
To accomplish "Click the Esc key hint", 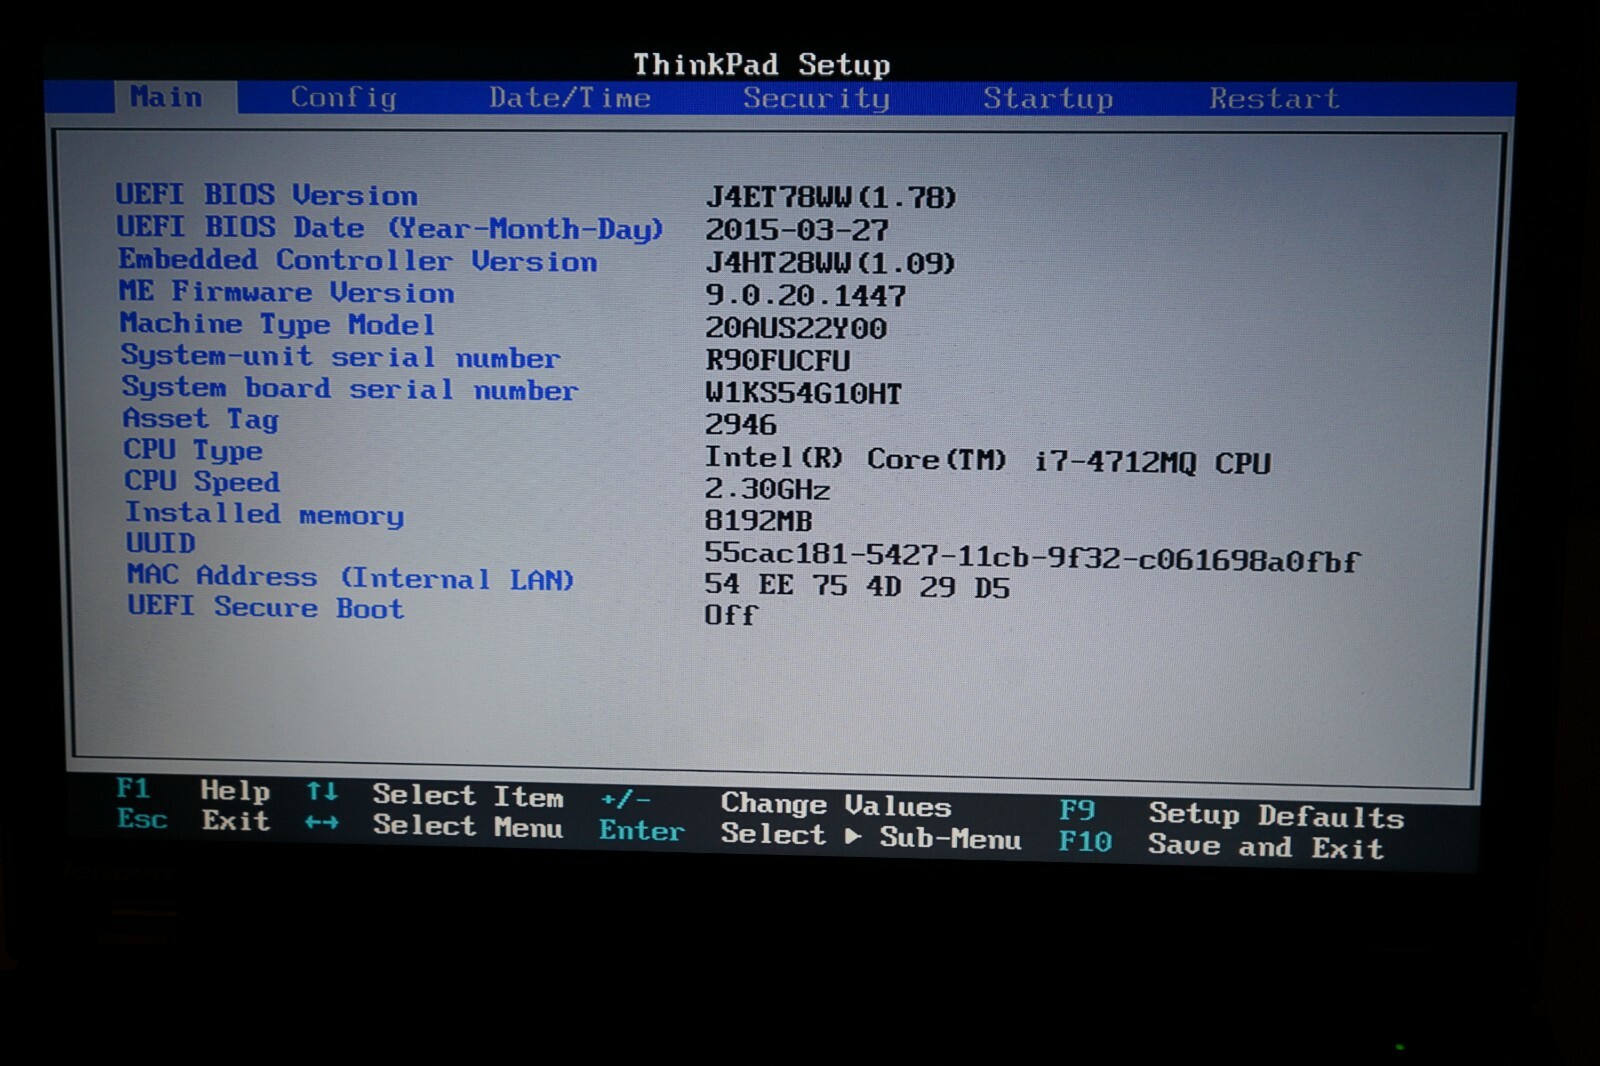I will click(x=142, y=819).
